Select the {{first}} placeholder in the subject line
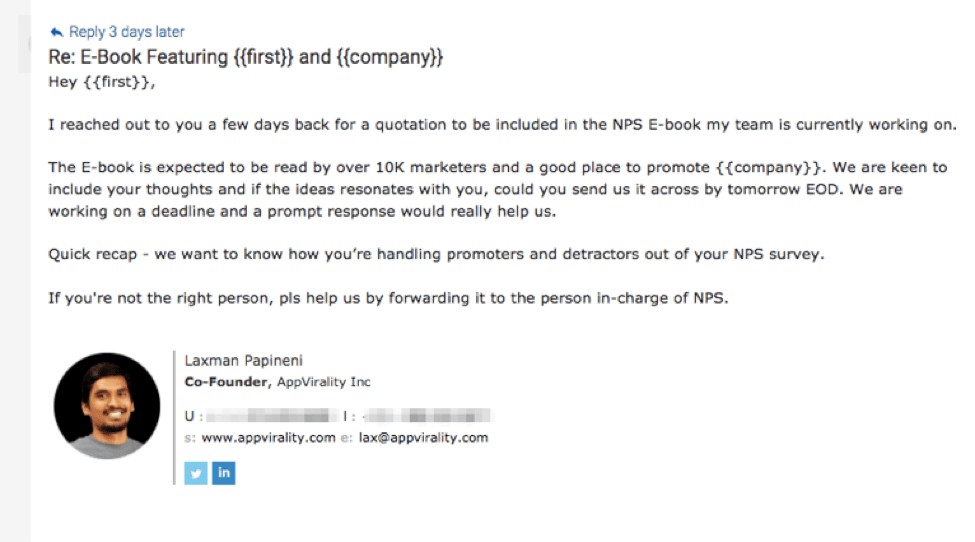Screen dimensions: 975x542 (263, 57)
